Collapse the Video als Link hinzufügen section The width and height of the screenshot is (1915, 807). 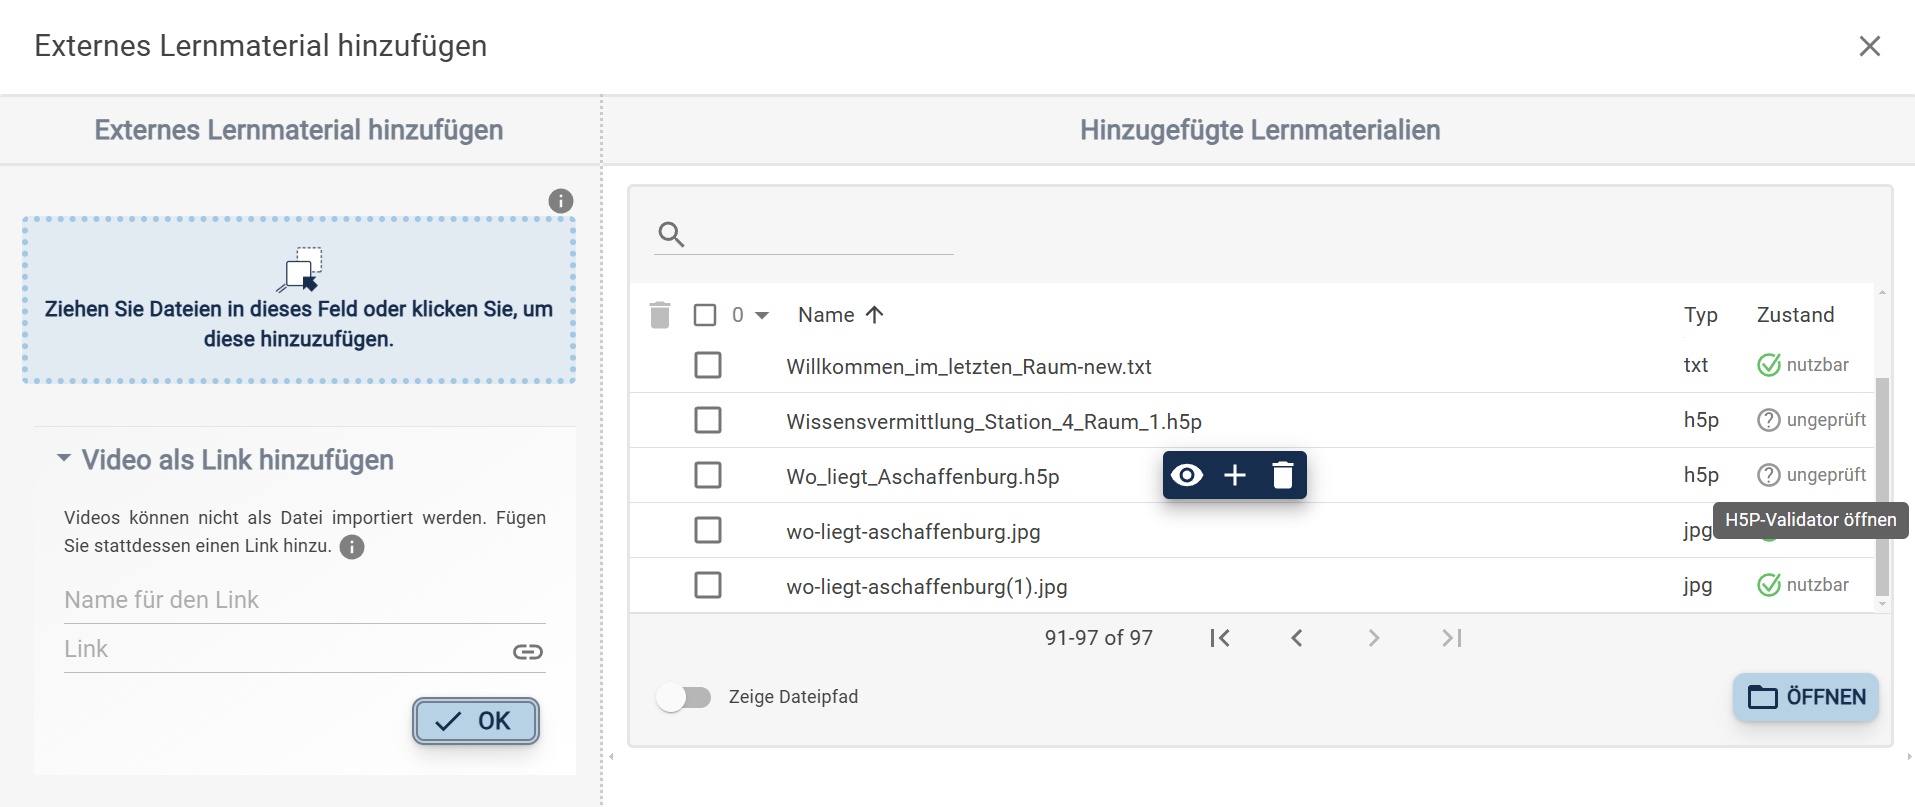[x=64, y=458]
